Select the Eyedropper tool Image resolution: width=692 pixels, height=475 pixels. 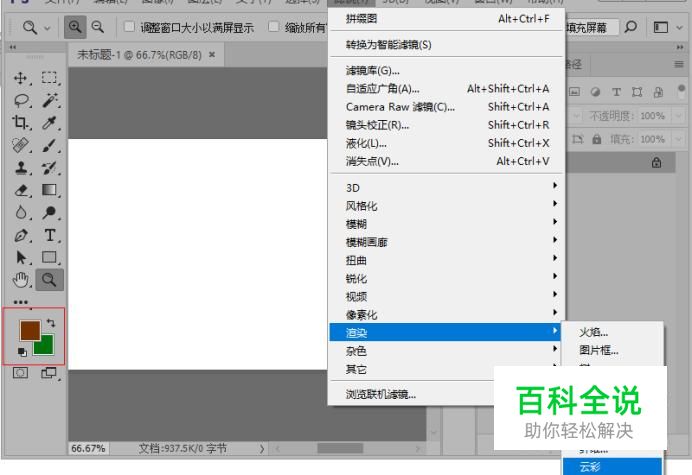[x=49, y=123]
